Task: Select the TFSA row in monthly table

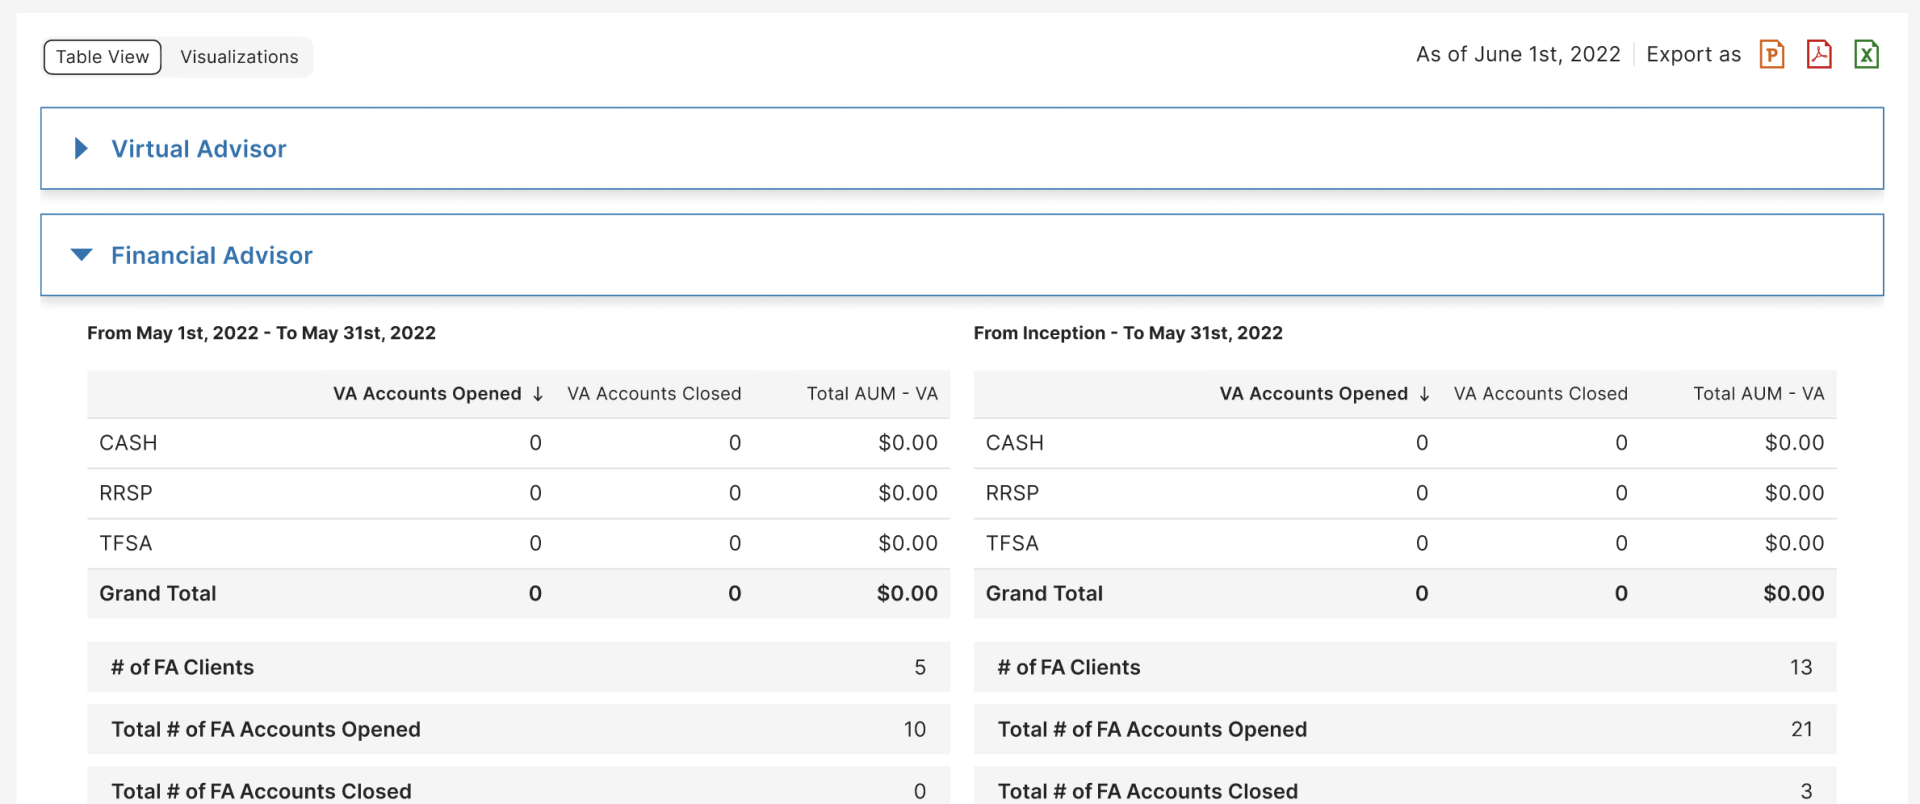Action: (x=126, y=543)
